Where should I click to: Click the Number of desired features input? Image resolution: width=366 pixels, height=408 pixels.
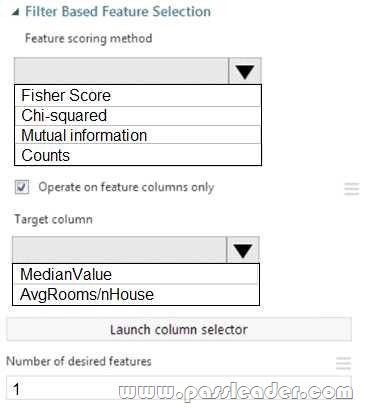(x=179, y=388)
